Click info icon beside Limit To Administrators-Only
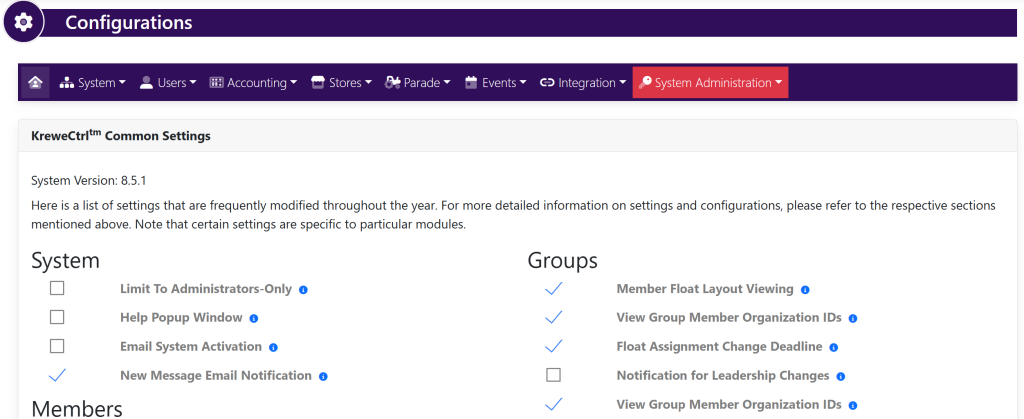Screen dimensions: 1024x419 [303, 290]
